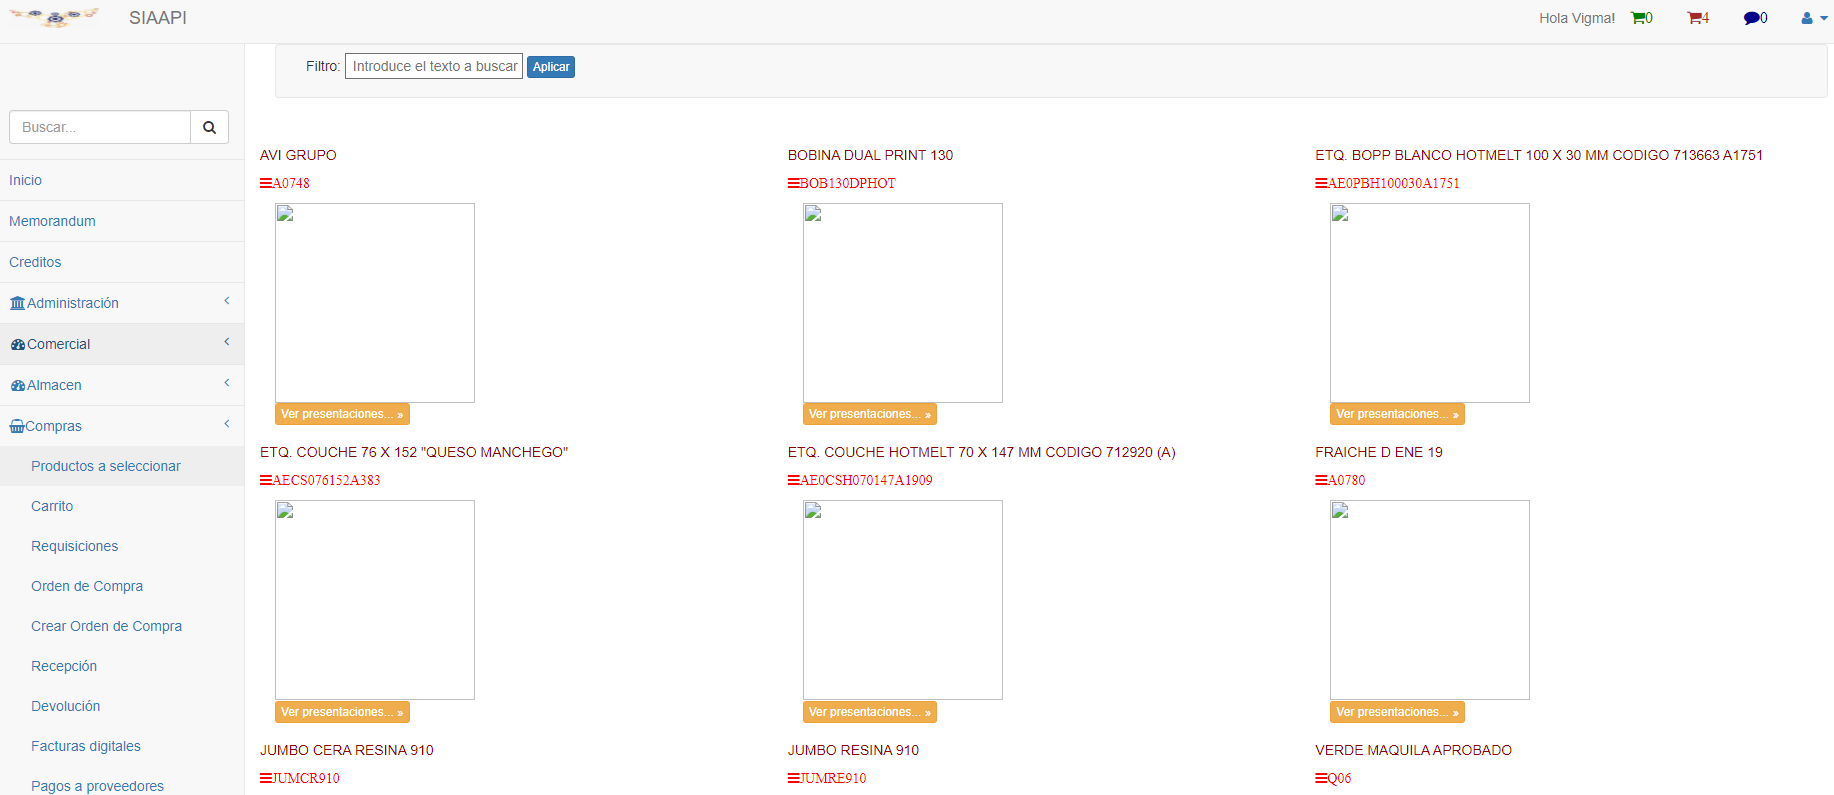Click list icon beside AE0PBH100030A1751

(x=1321, y=183)
